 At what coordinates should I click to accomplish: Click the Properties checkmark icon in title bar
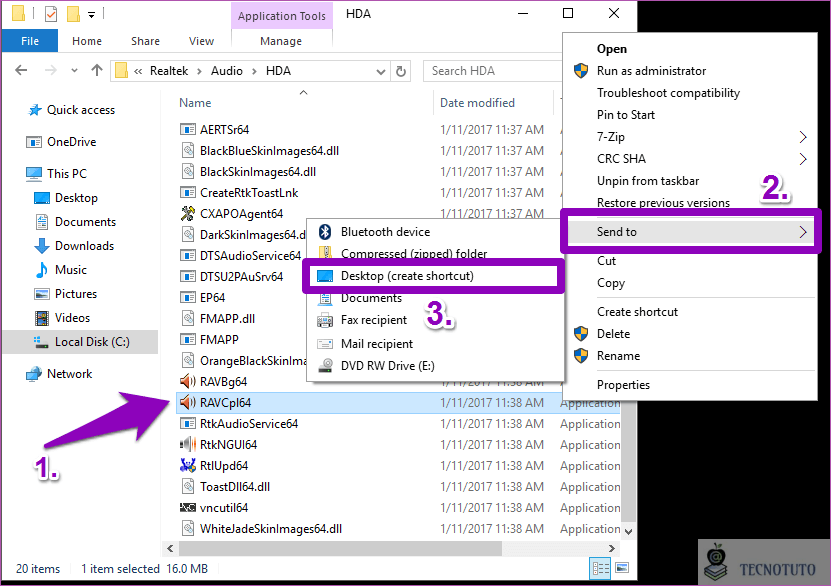coord(51,14)
